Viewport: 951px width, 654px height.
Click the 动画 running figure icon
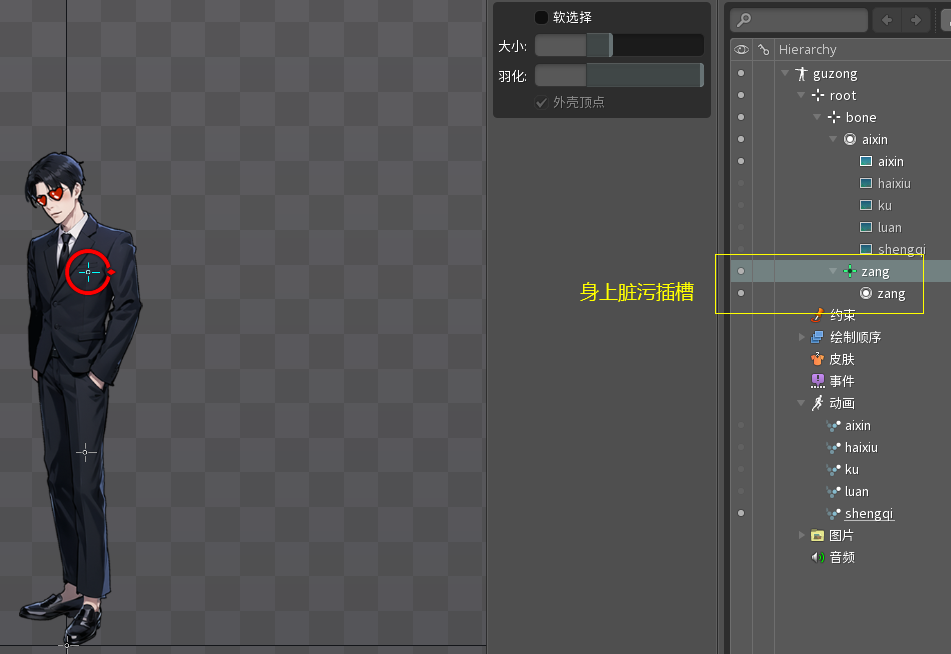[817, 403]
